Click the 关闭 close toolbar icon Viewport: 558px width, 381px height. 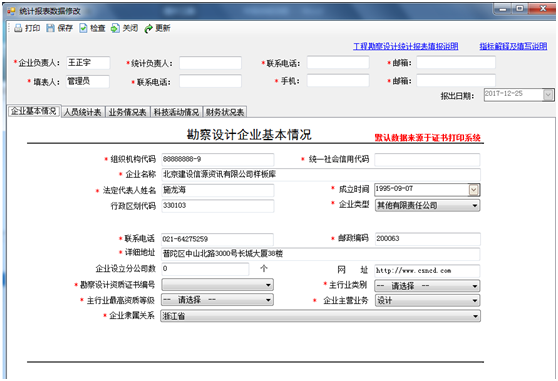point(115,28)
